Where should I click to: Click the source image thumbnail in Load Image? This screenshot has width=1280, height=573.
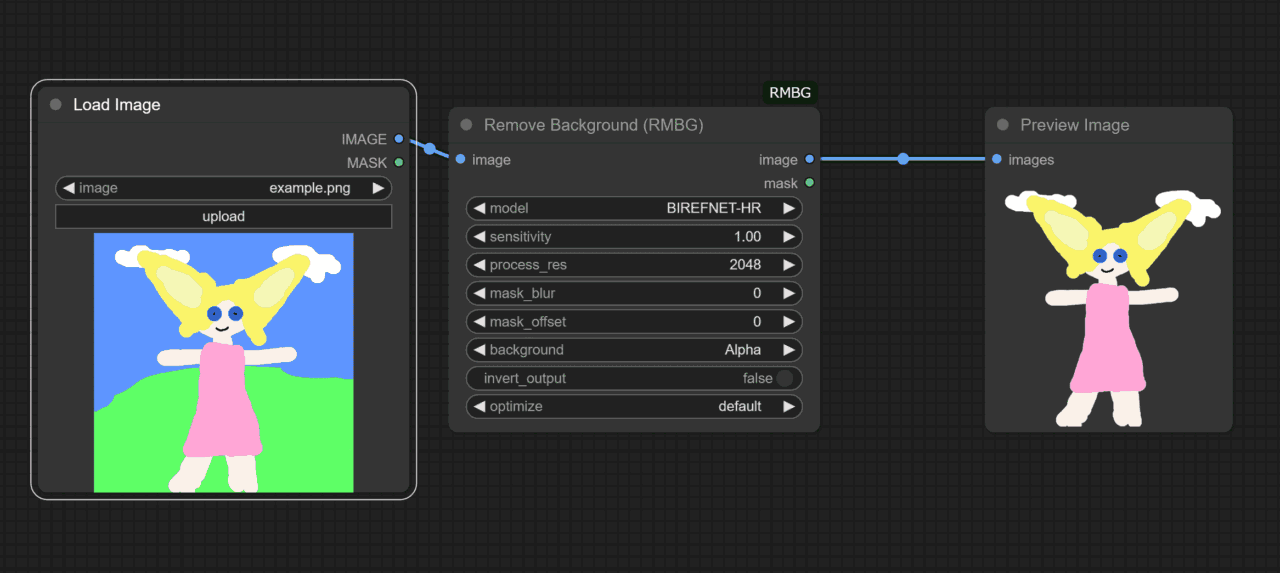tap(224, 363)
